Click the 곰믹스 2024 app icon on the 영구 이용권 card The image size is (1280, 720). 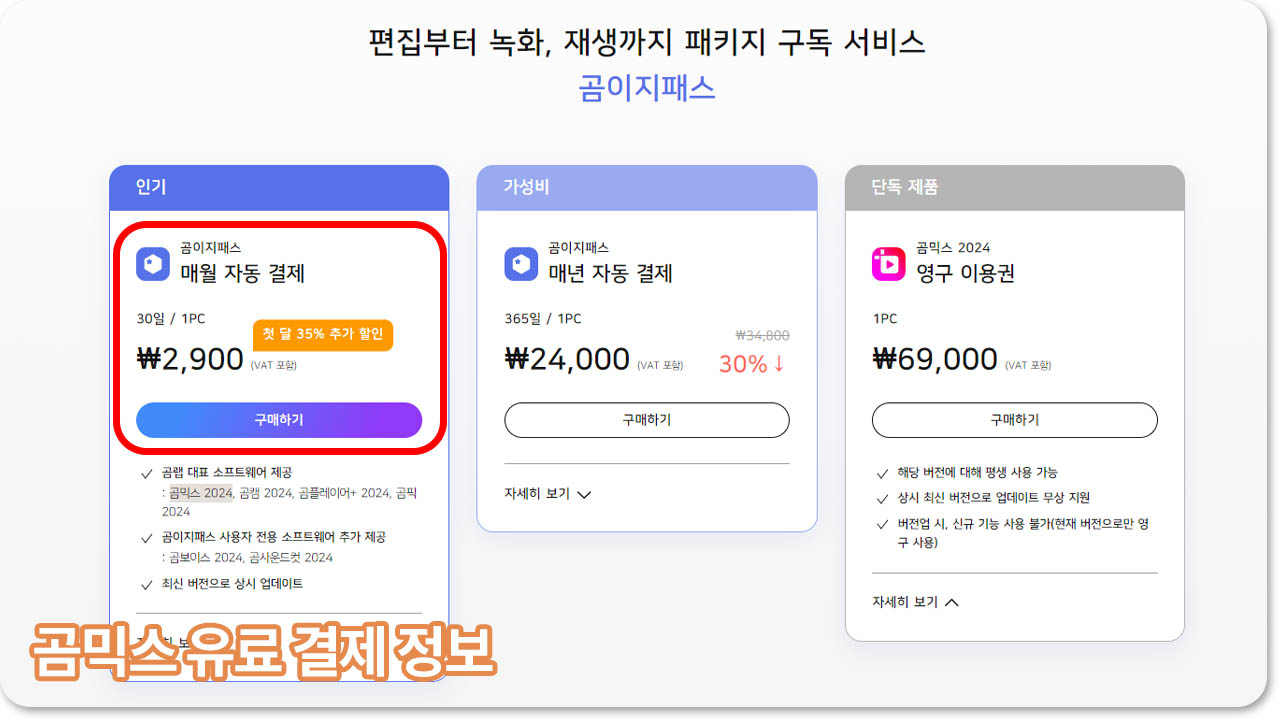click(x=886, y=263)
